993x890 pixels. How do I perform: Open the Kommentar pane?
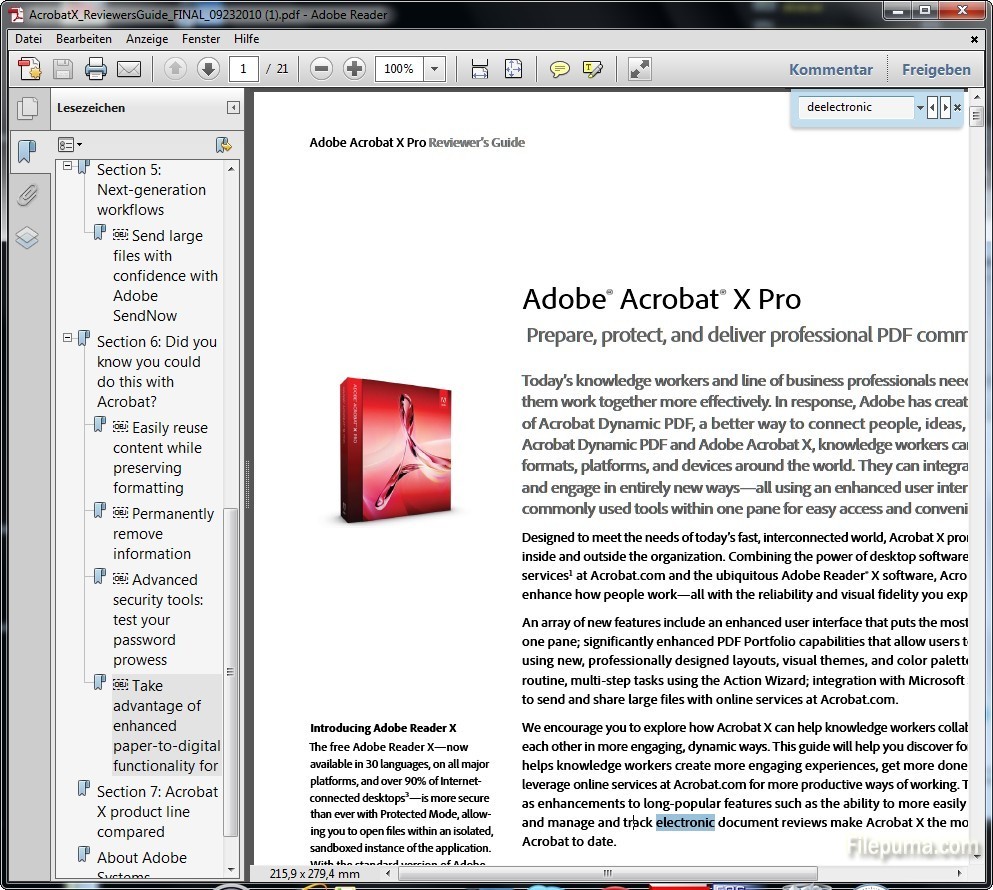click(x=830, y=69)
